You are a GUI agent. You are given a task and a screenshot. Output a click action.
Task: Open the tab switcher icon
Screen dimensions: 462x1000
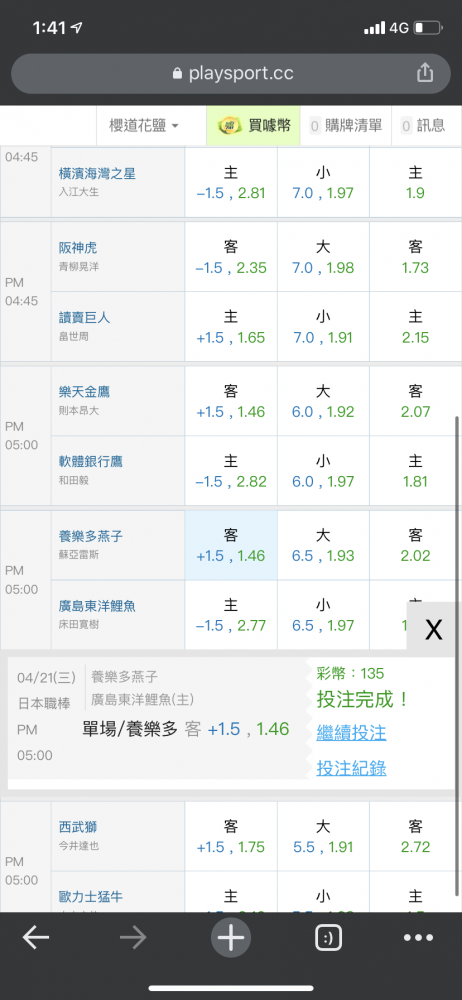[329, 938]
